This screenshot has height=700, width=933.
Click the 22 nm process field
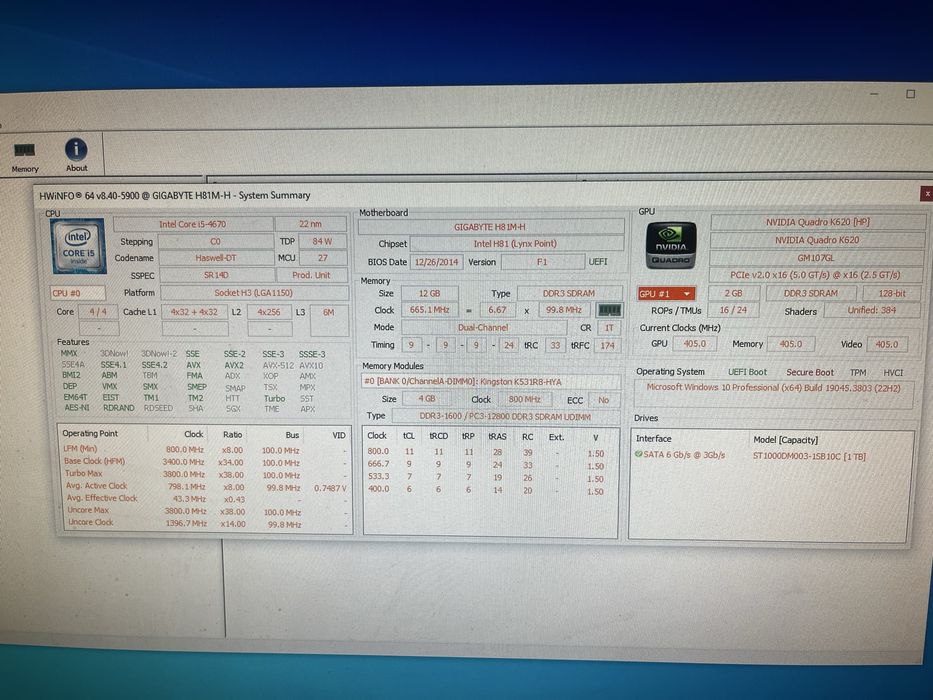[x=311, y=224]
